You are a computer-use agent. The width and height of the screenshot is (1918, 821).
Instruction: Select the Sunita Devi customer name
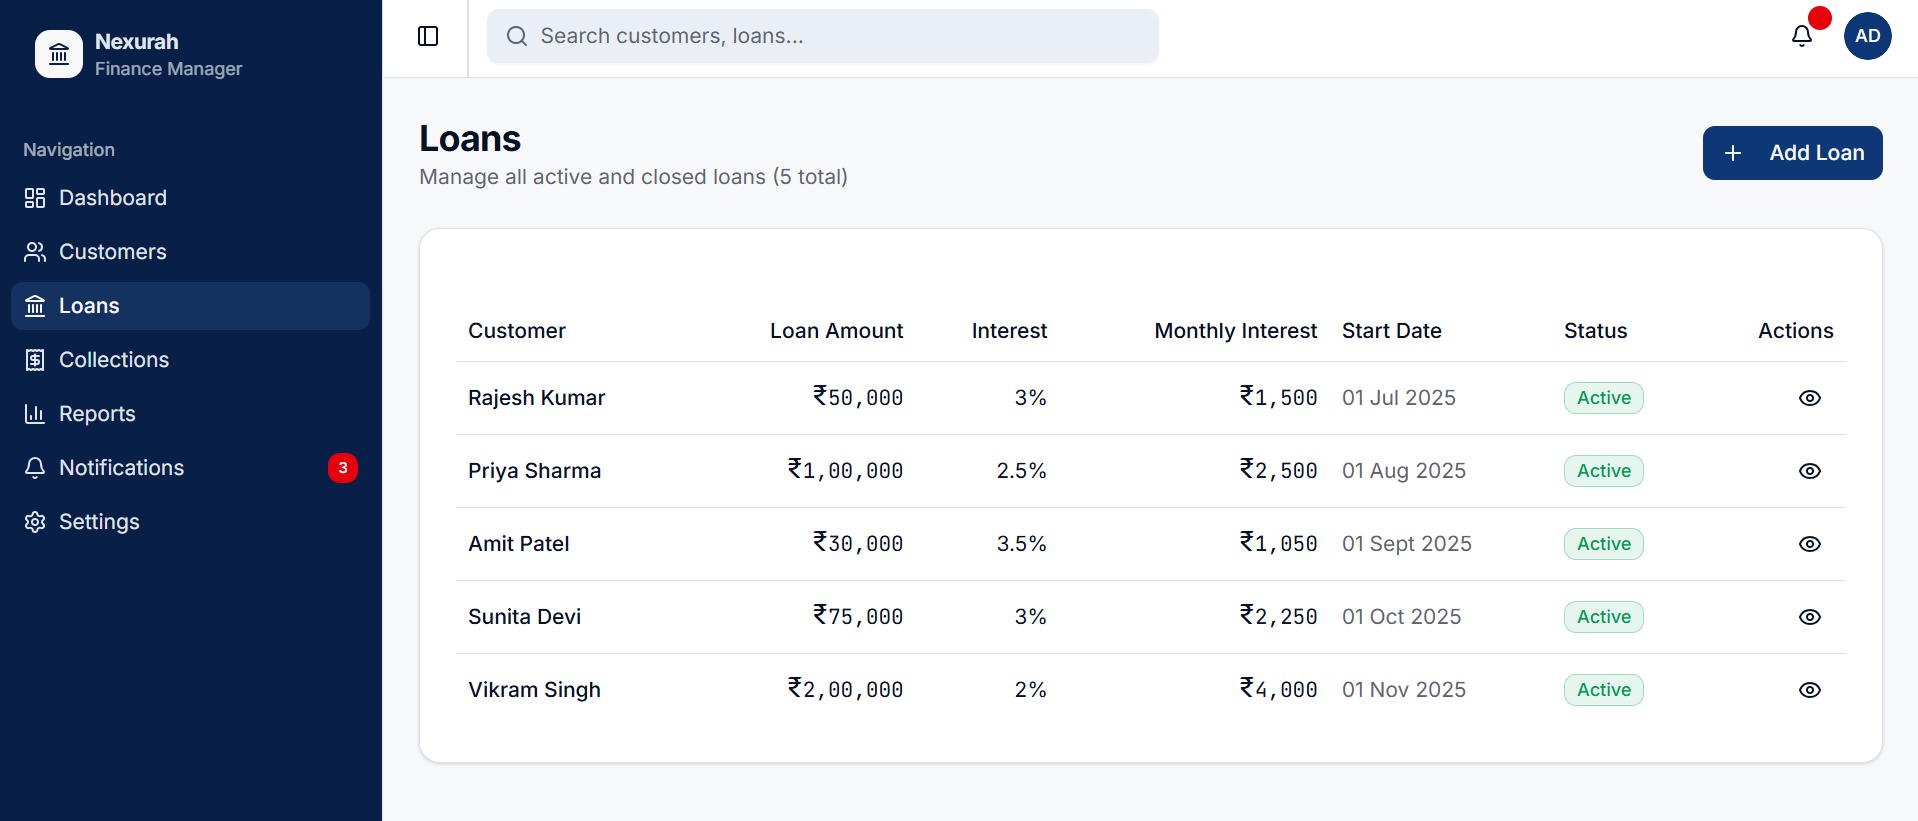pyautogui.click(x=524, y=617)
